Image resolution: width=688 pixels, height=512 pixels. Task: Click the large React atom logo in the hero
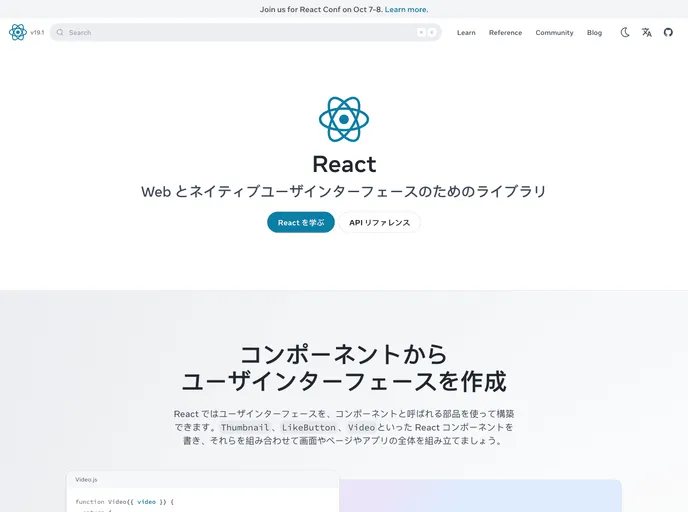pos(344,119)
